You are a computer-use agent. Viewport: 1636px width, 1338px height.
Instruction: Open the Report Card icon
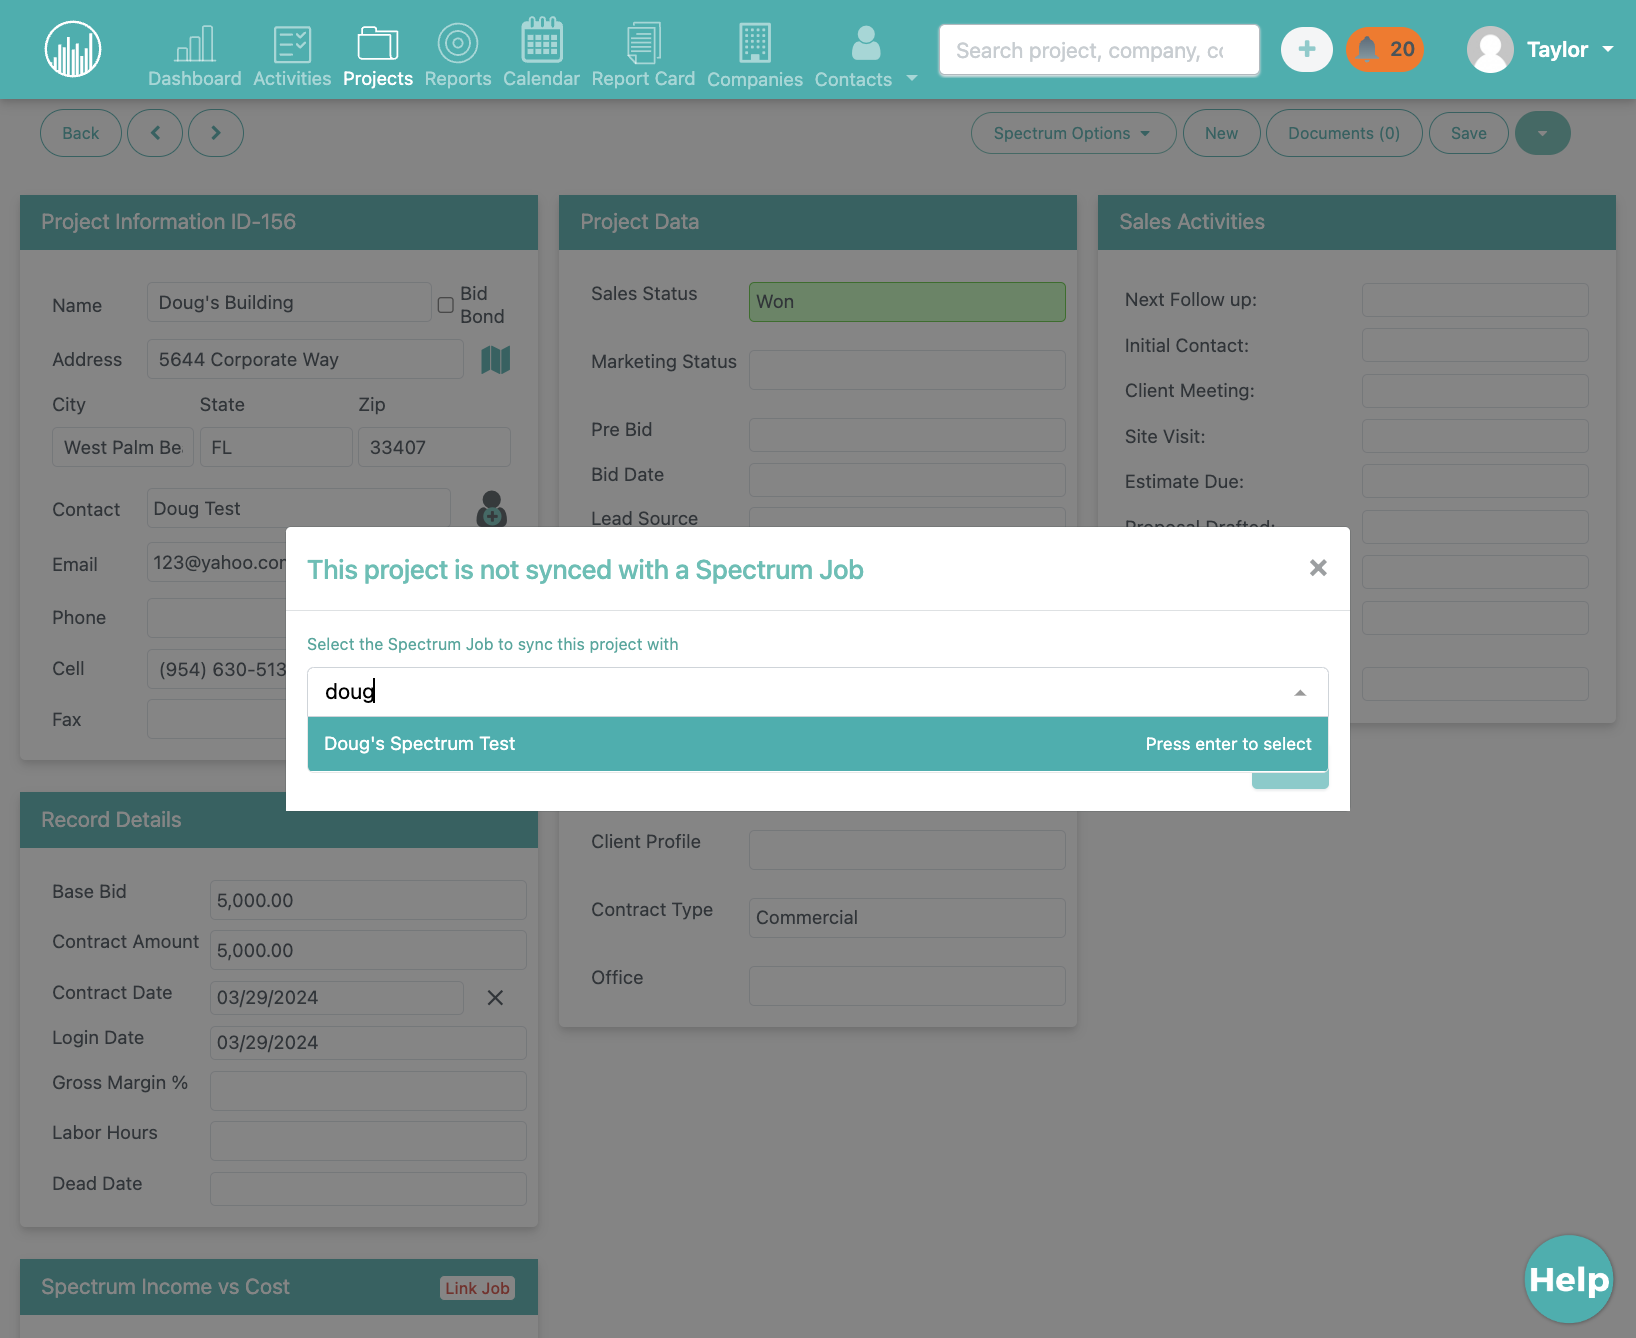(643, 44)
